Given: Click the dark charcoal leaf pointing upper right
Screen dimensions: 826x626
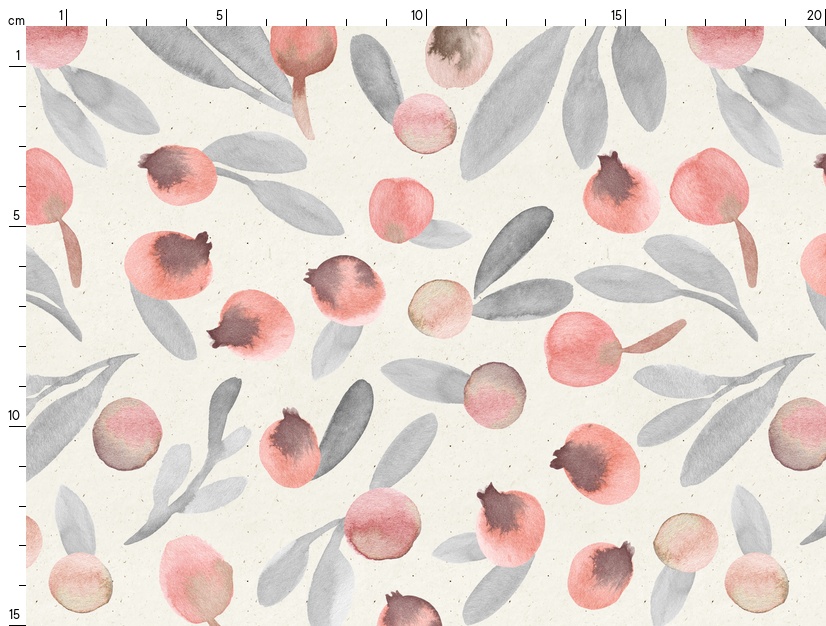Looking at the screenshot, I should pyautogui.click(x=514, y=248).
